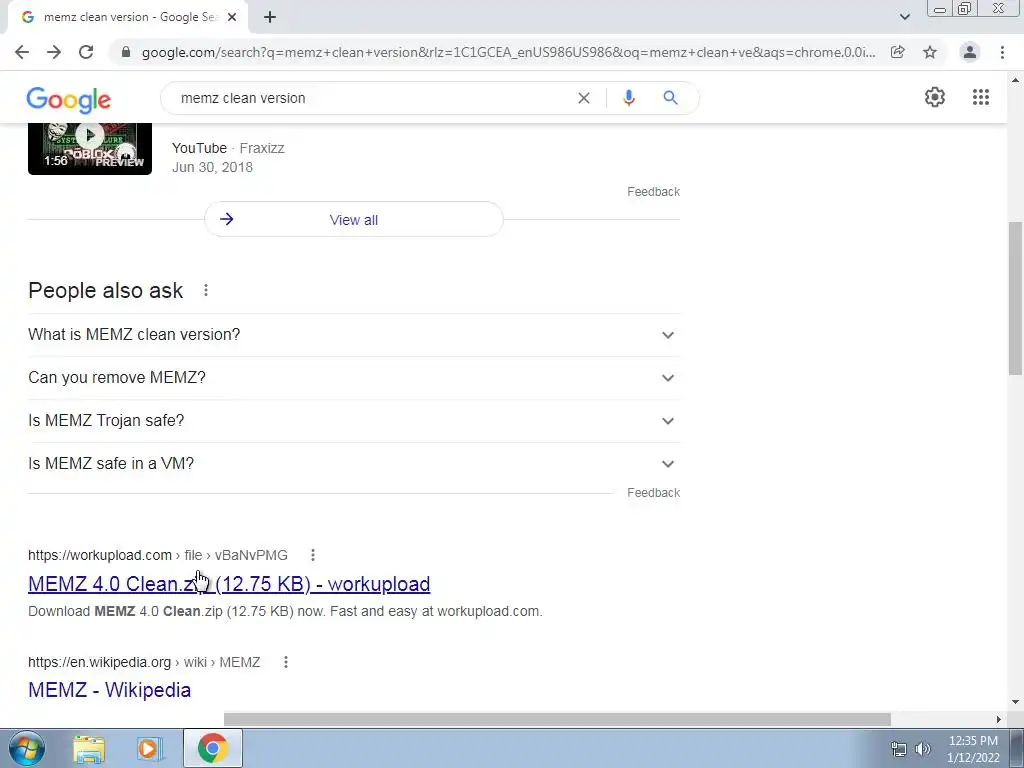Open options for workupload result

(x=313, y=555)
